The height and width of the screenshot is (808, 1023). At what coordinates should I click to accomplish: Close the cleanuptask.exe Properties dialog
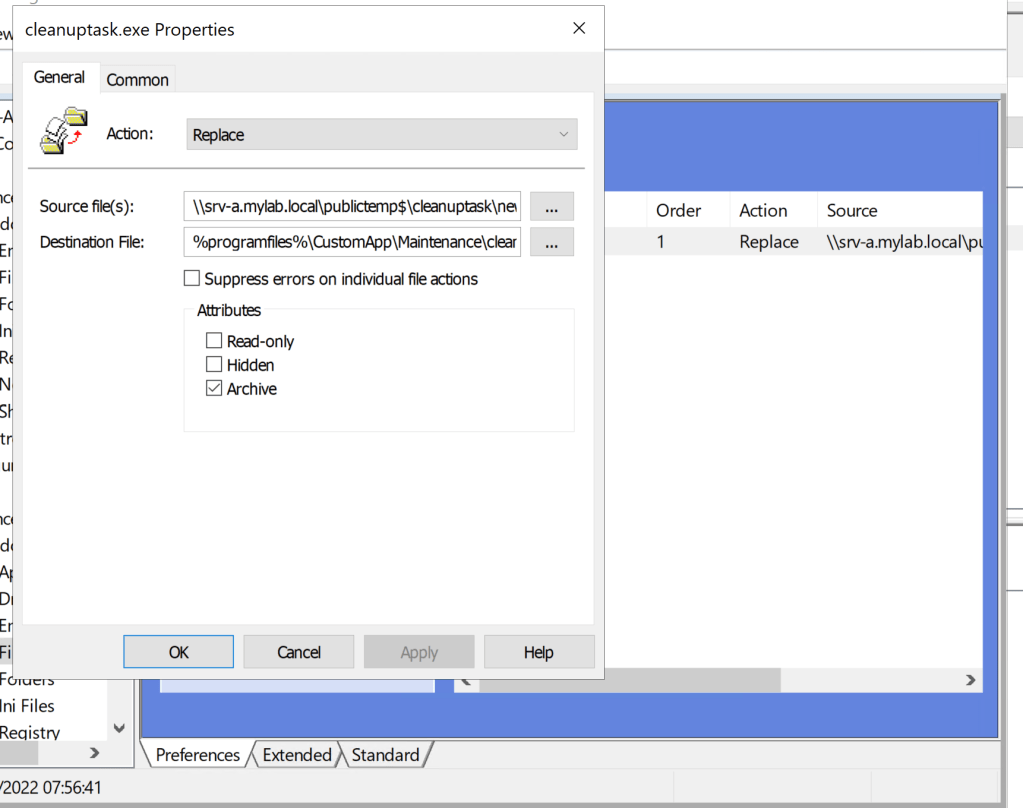point(579,29)
